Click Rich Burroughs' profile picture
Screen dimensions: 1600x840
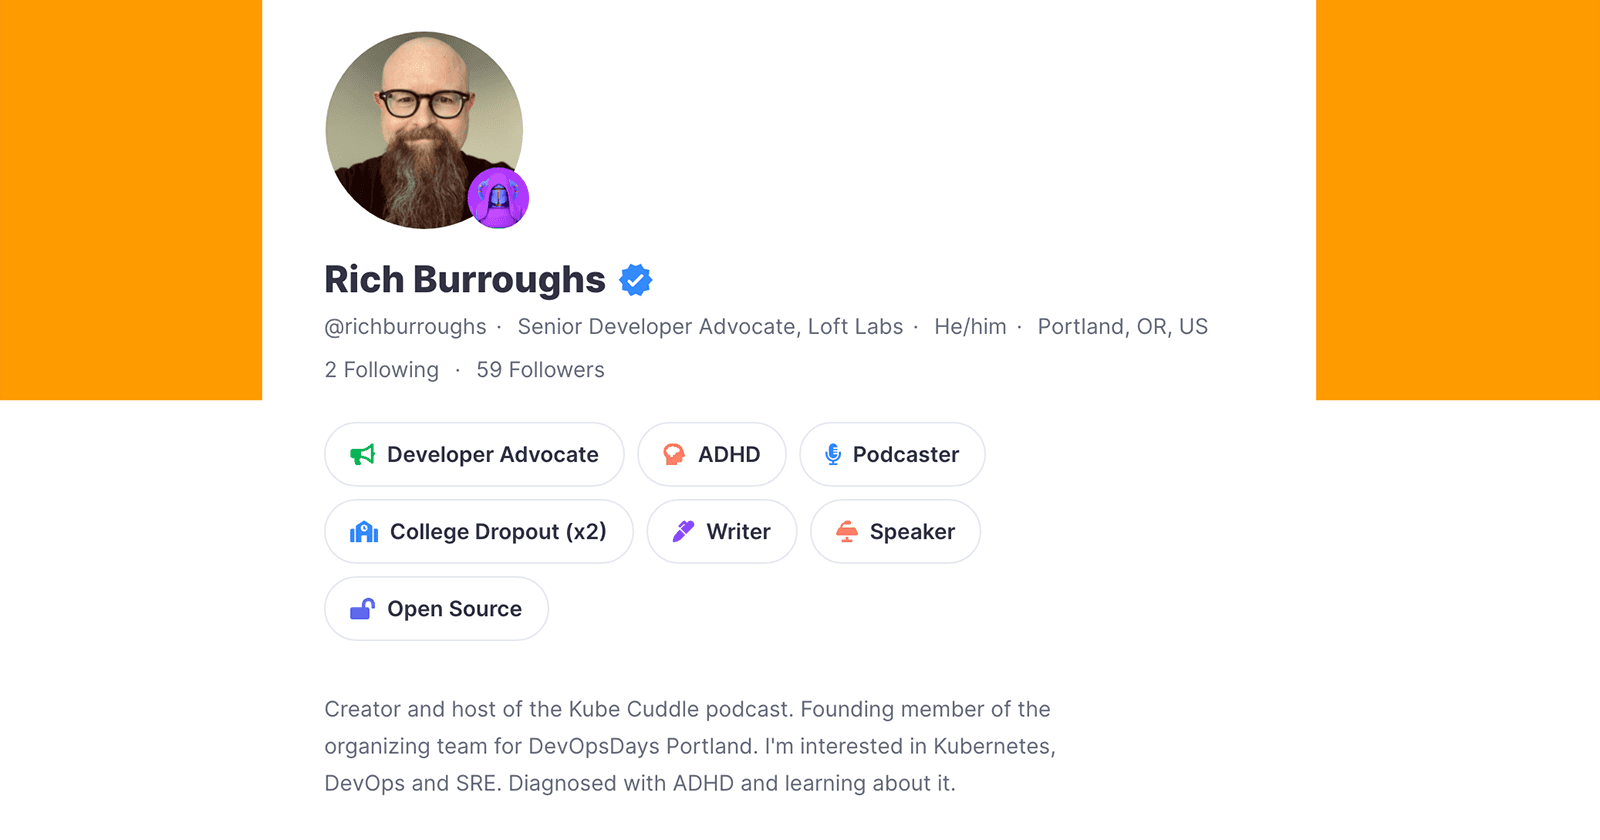coord(422,128)
